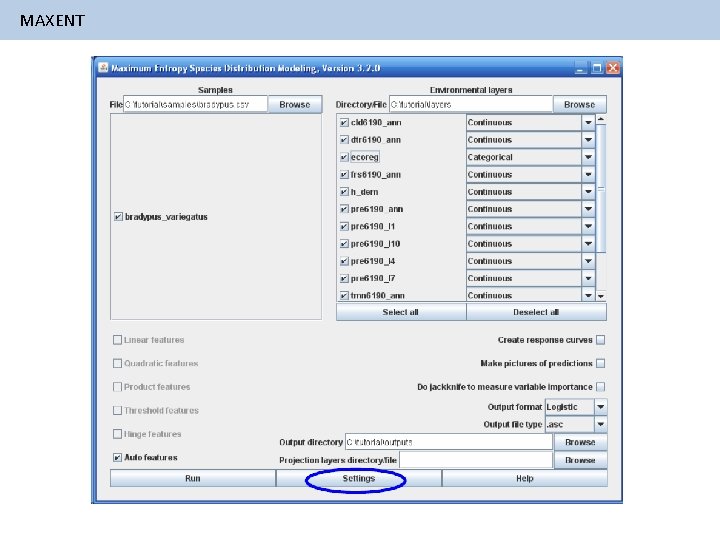The width and height of the screenshot is (720, 540).
Task: Toggle the h_dem layer checkbox
Action: [x=344, y=192]
